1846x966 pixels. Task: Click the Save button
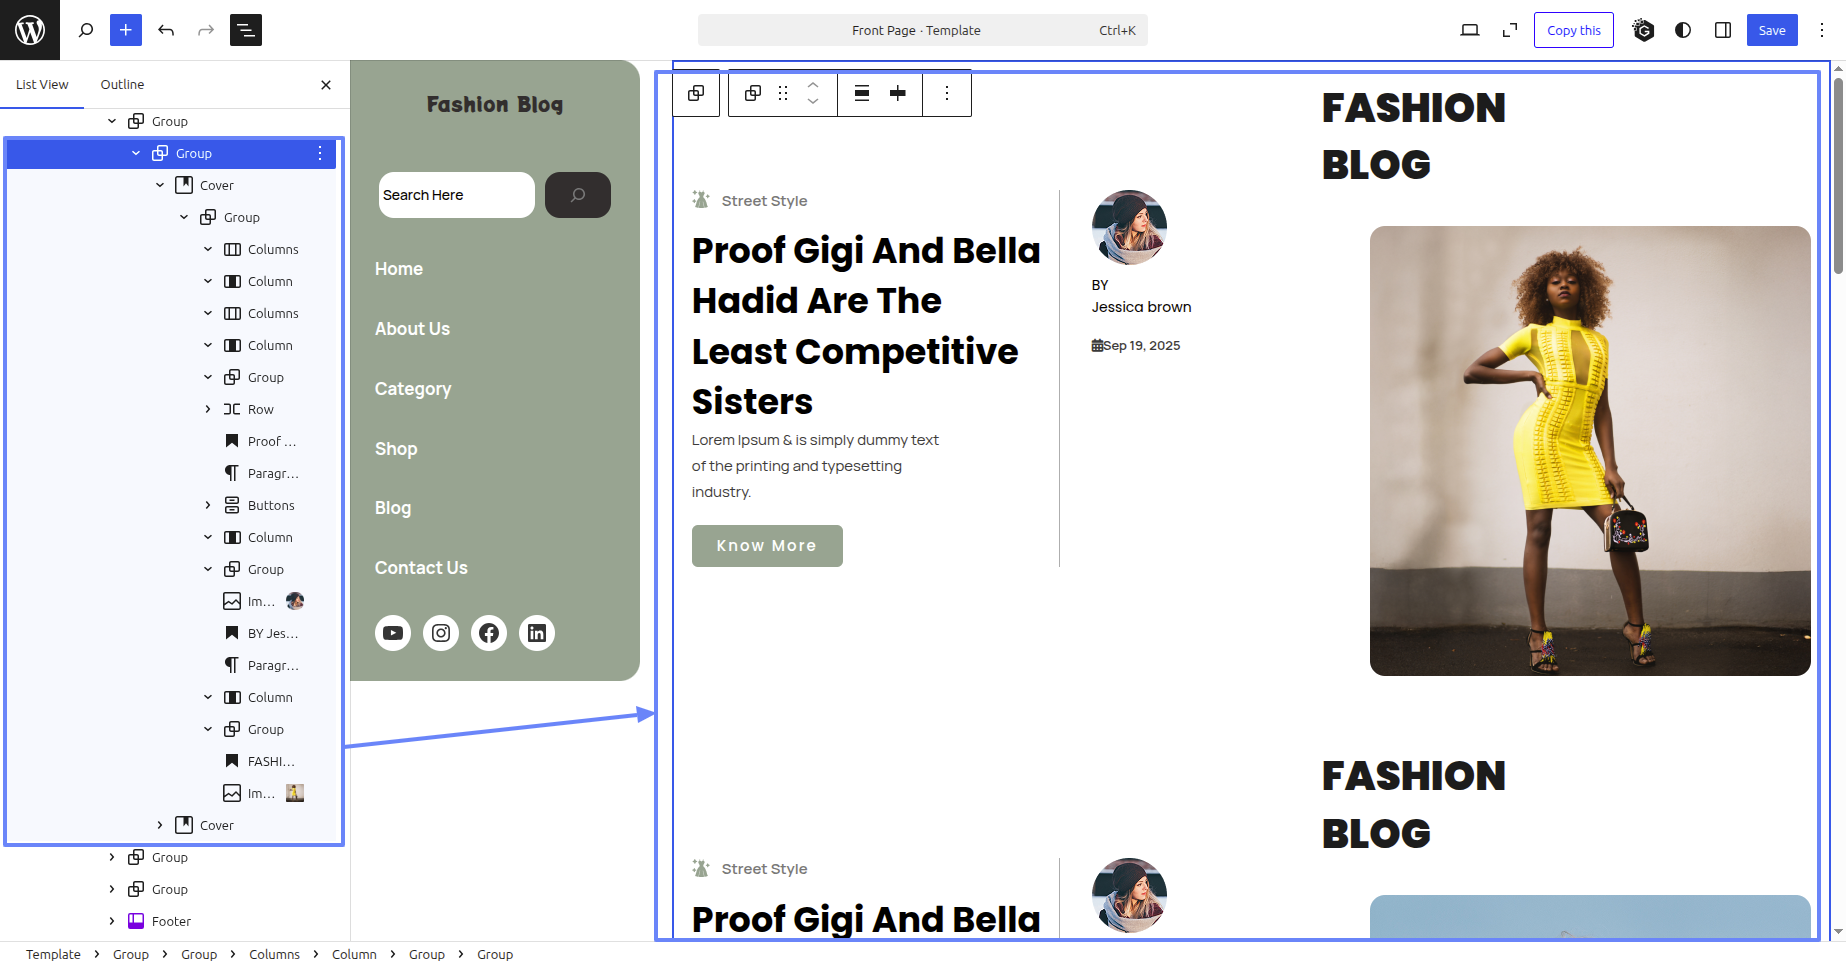[x=1771, y=30]
